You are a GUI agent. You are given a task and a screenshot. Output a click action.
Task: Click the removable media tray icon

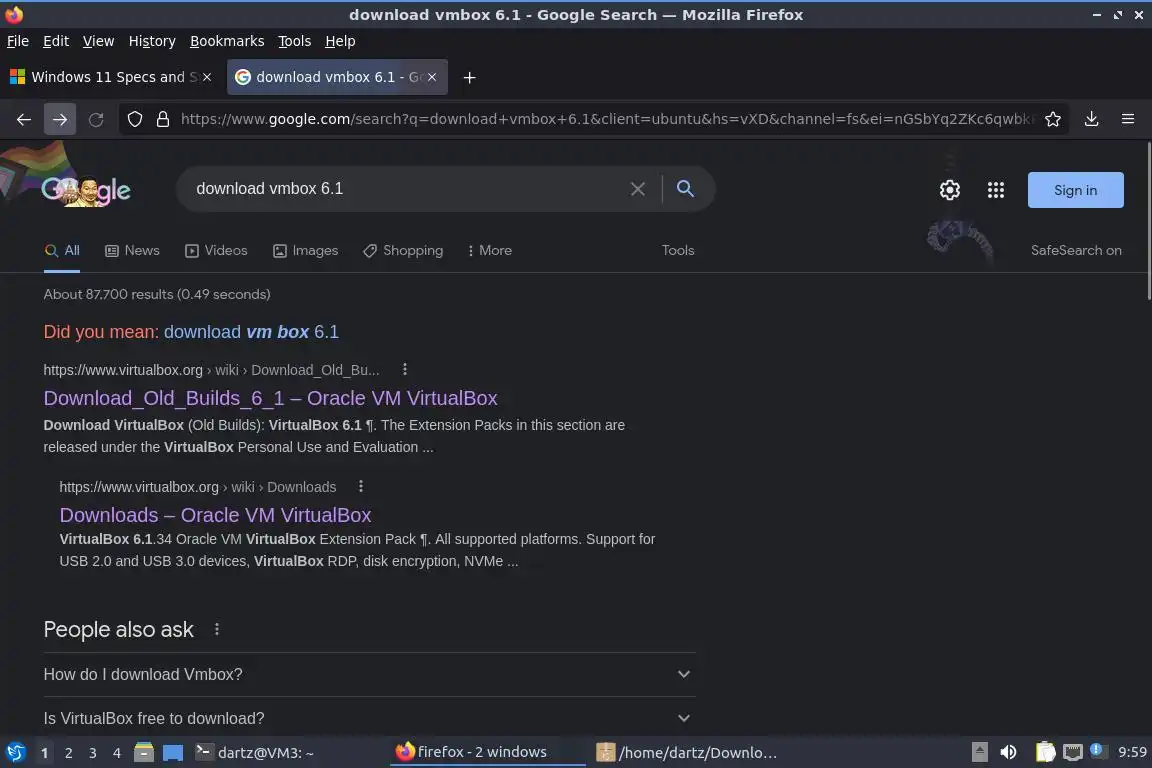coord(979,752)
